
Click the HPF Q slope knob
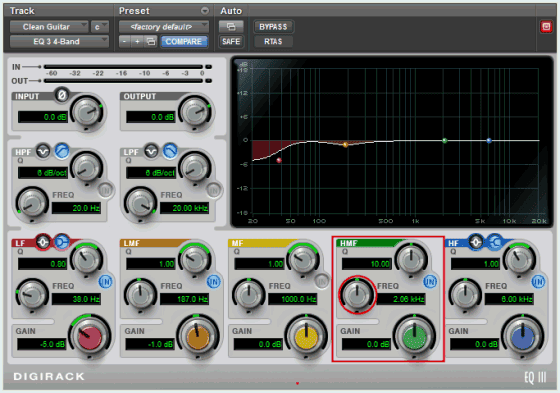pos(87,168)
